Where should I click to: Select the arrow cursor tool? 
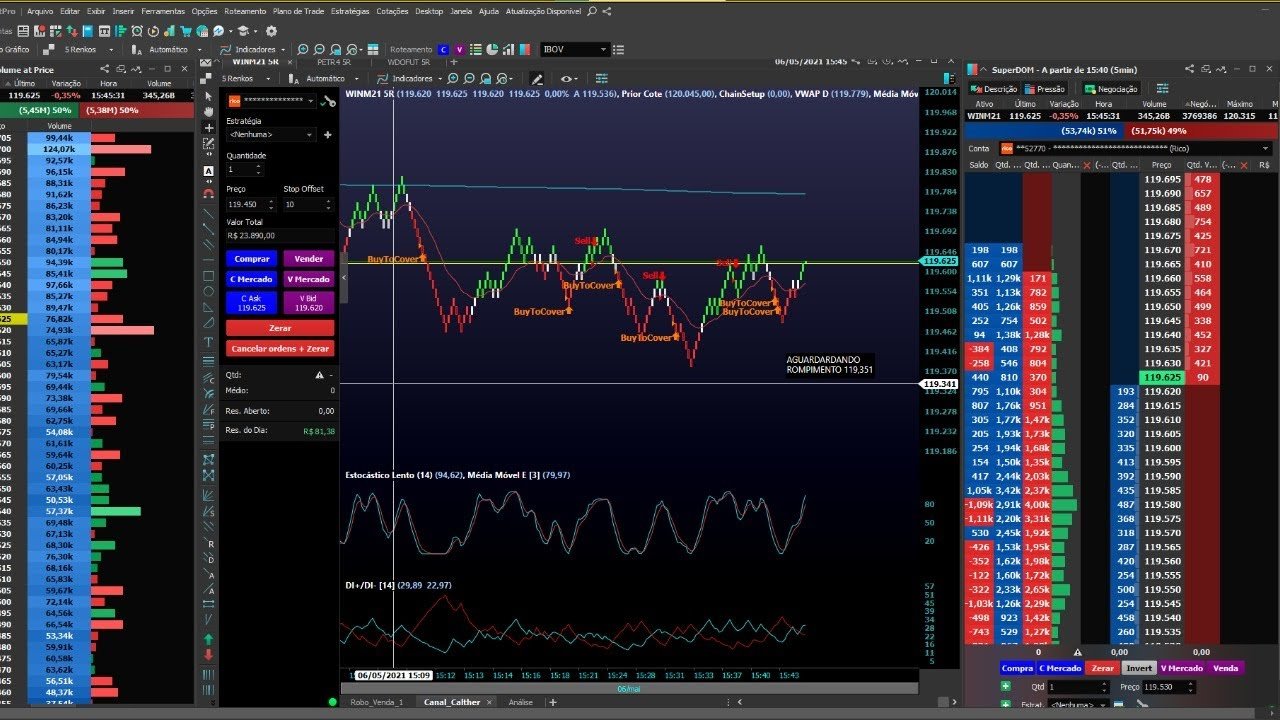point(209,96)
